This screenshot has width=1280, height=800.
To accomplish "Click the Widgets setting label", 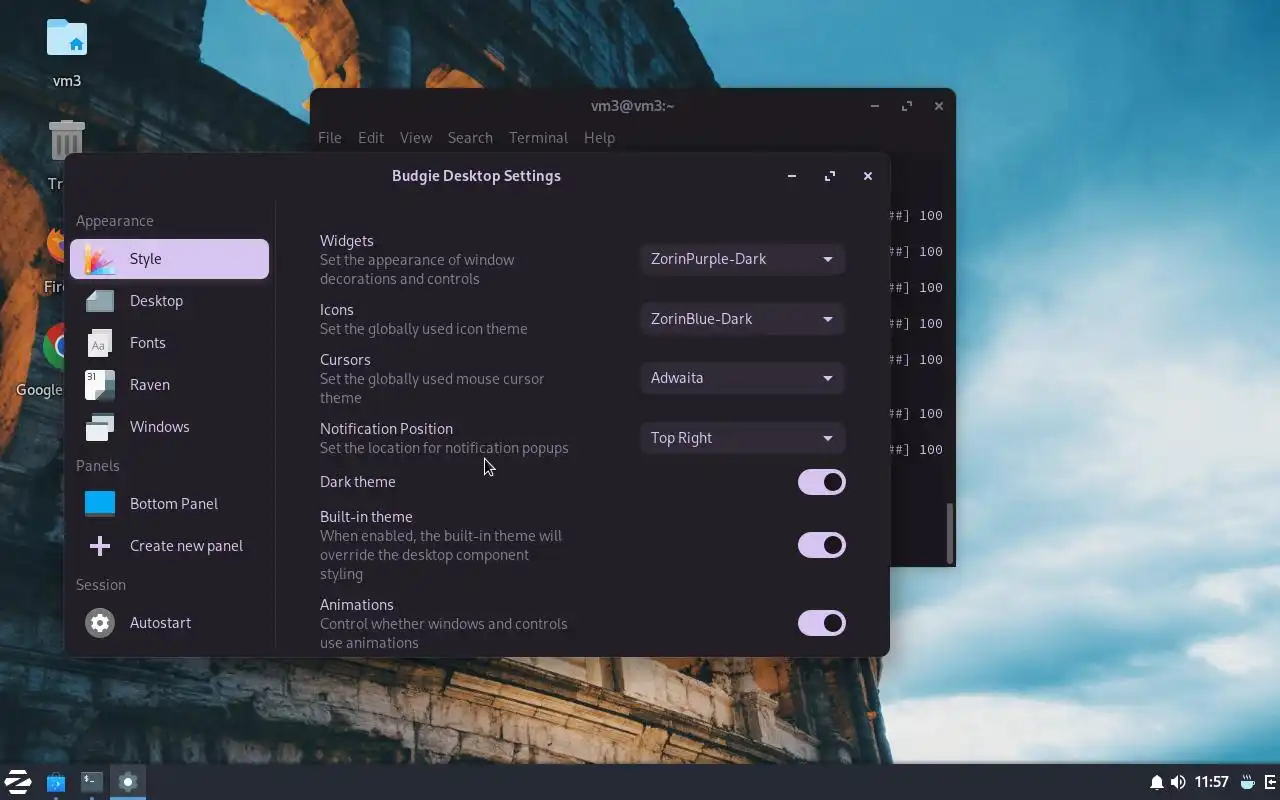I will tap(347, 241).
